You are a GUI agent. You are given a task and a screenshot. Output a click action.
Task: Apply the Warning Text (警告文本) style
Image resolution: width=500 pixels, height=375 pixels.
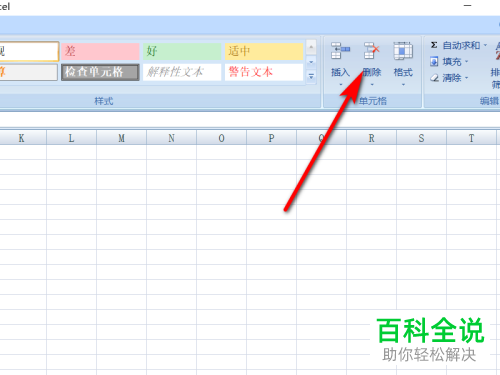tap(264, 72)
